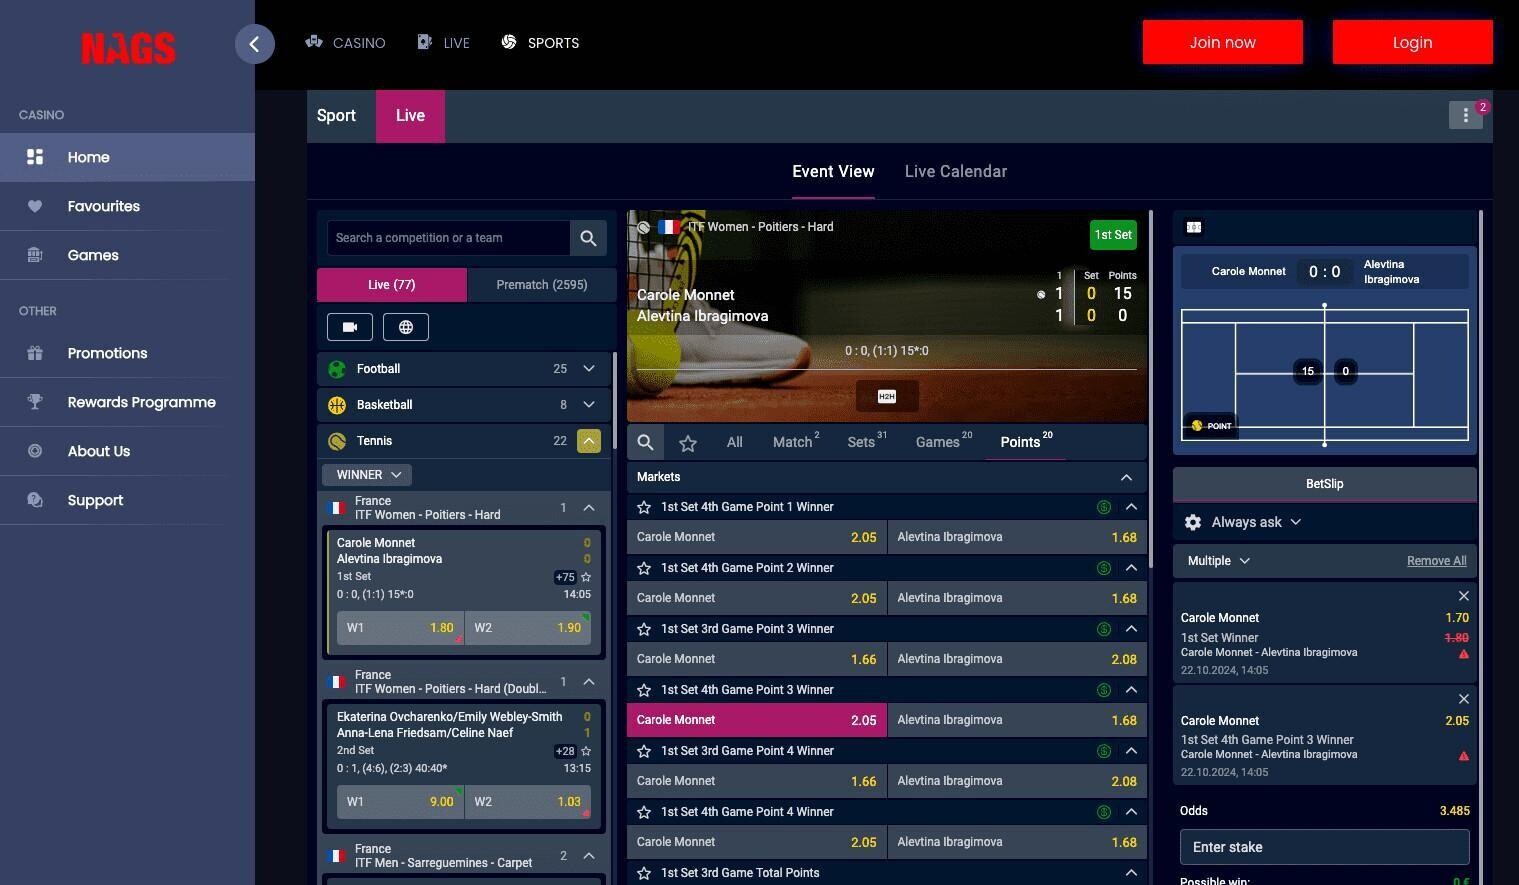Screen dimensions: 1519x885
Task: Open H2H statistics in the scoreboard
Action: [887, 396]
